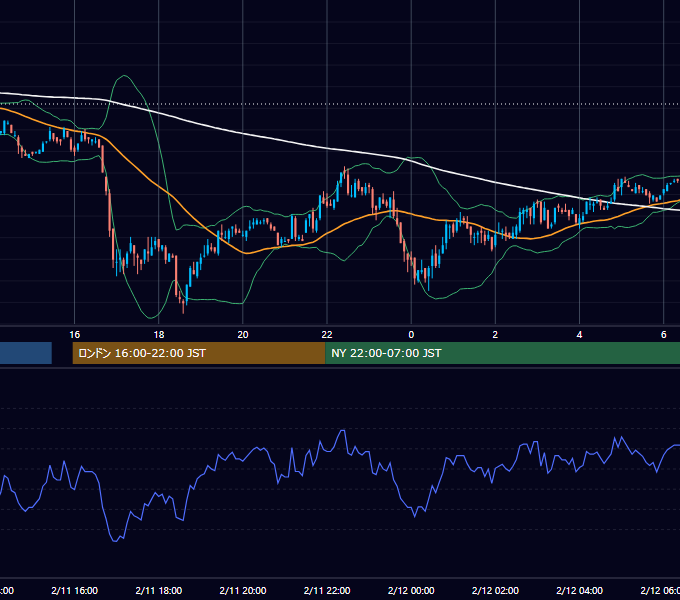Click the '2/11 16:00' indicator axis label

coord(75,590)
